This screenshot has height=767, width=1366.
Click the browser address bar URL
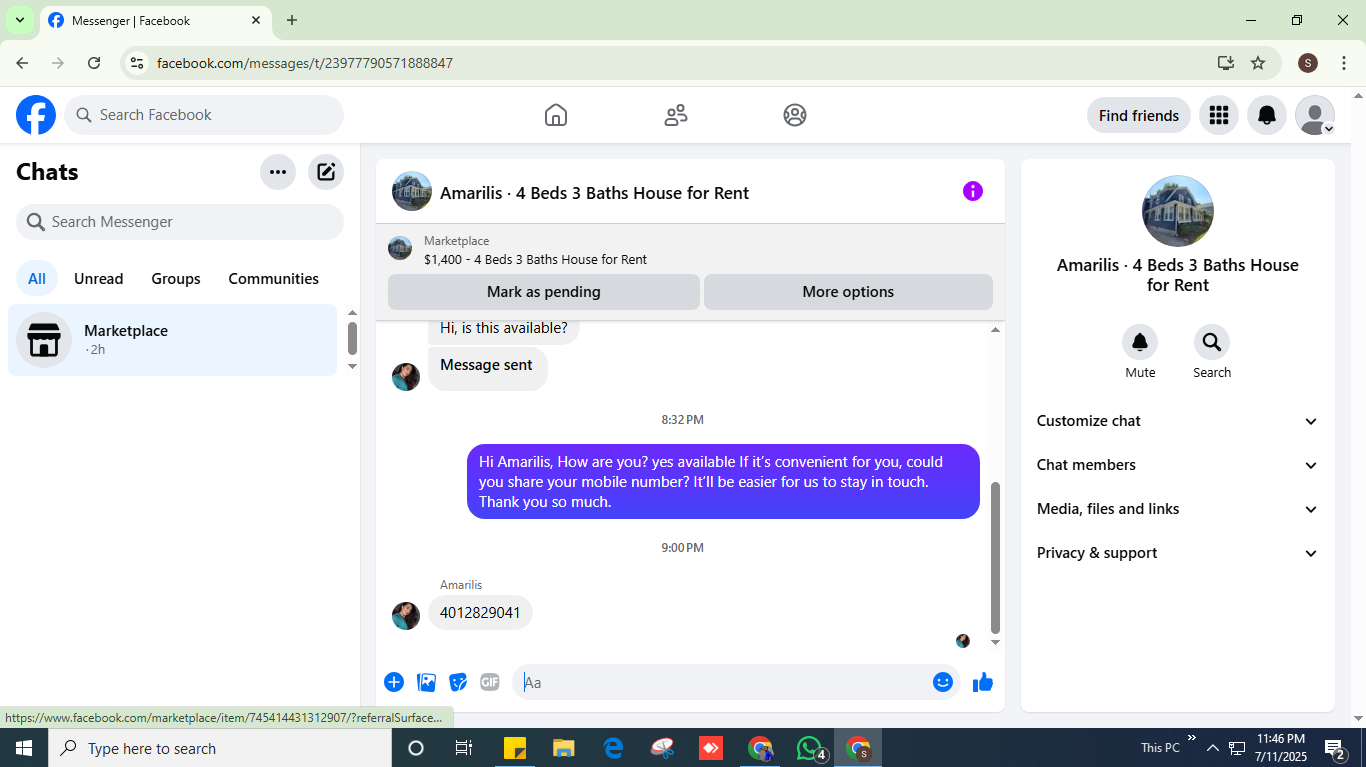tap(305, 63)
